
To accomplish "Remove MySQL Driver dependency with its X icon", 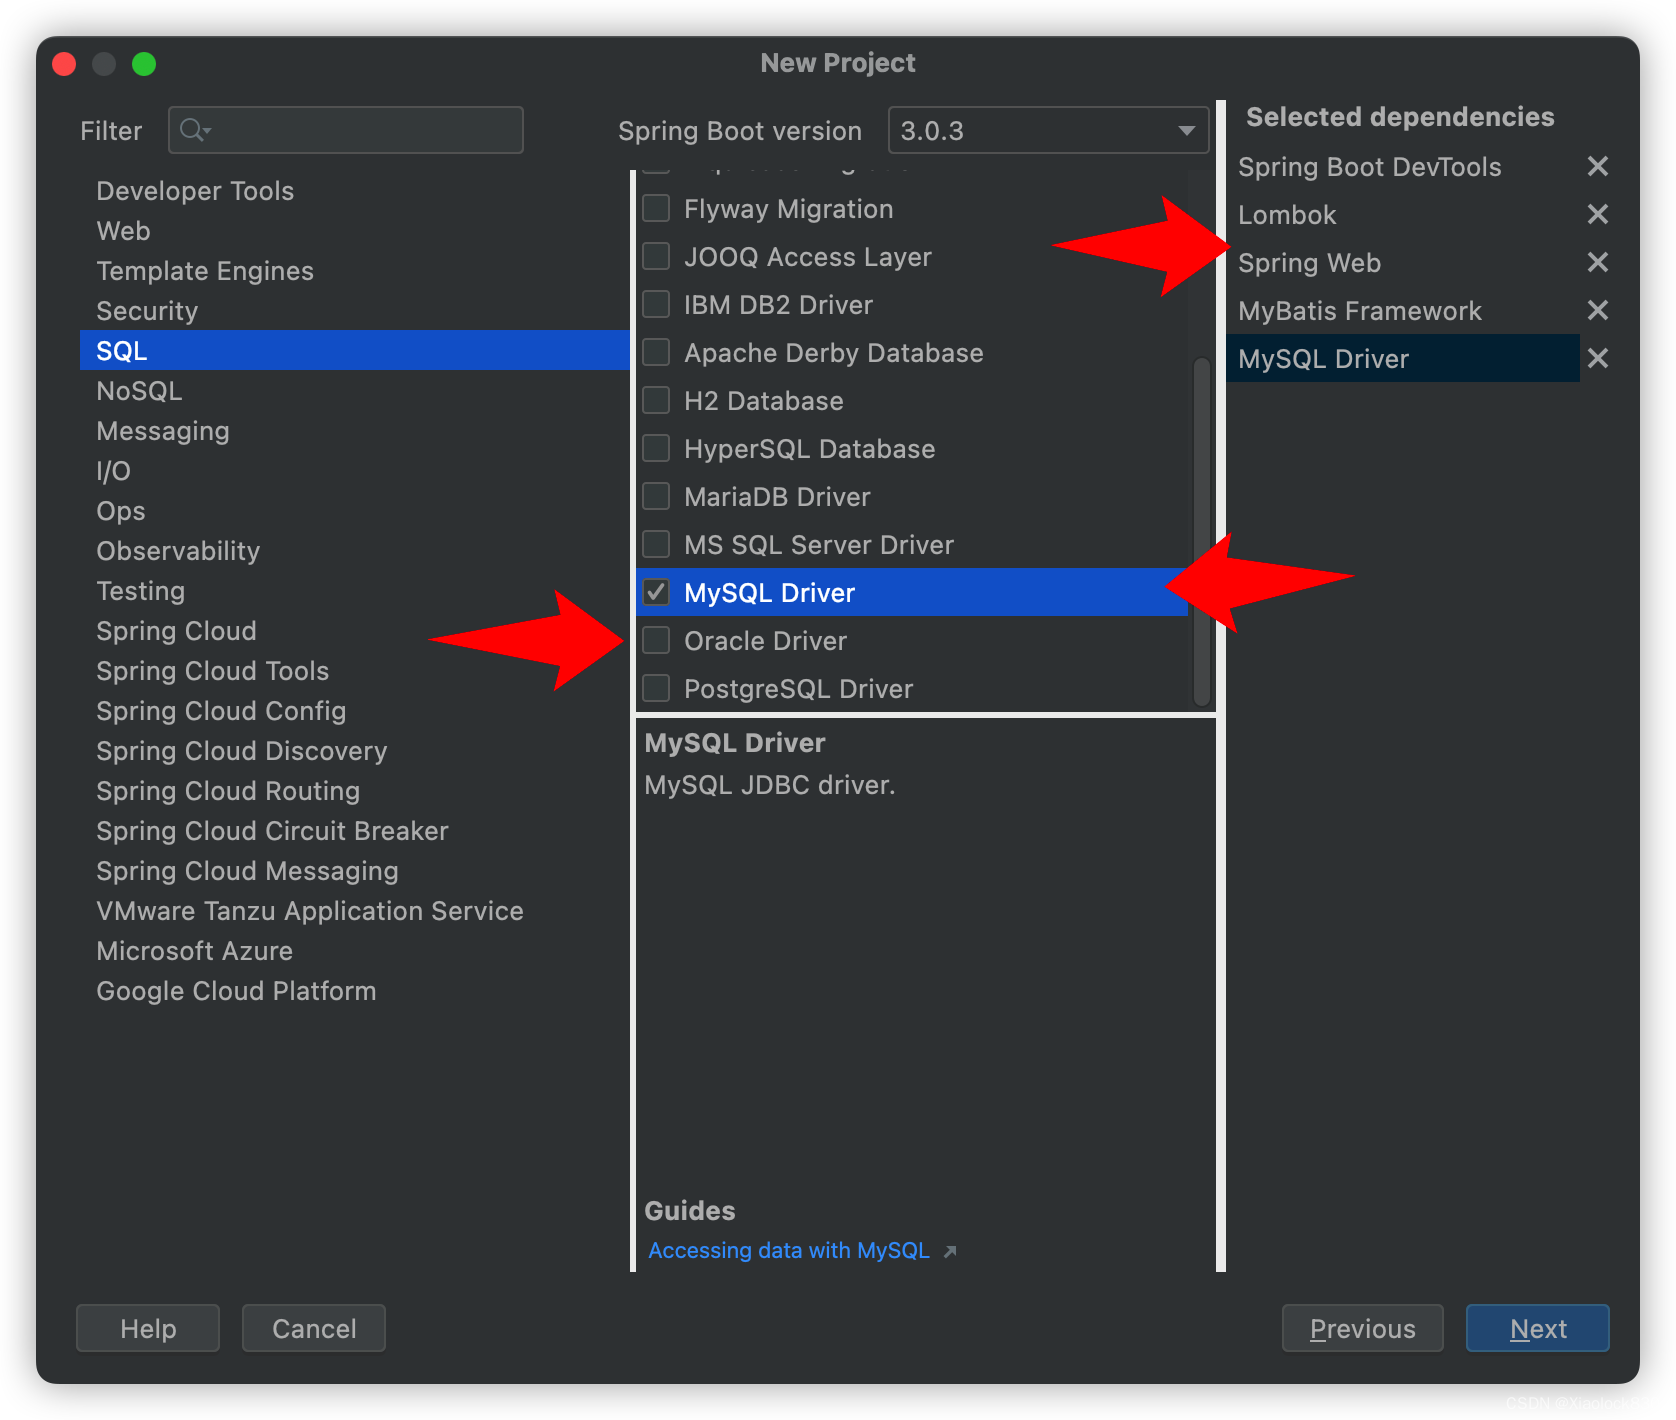I will (1597, 358).
